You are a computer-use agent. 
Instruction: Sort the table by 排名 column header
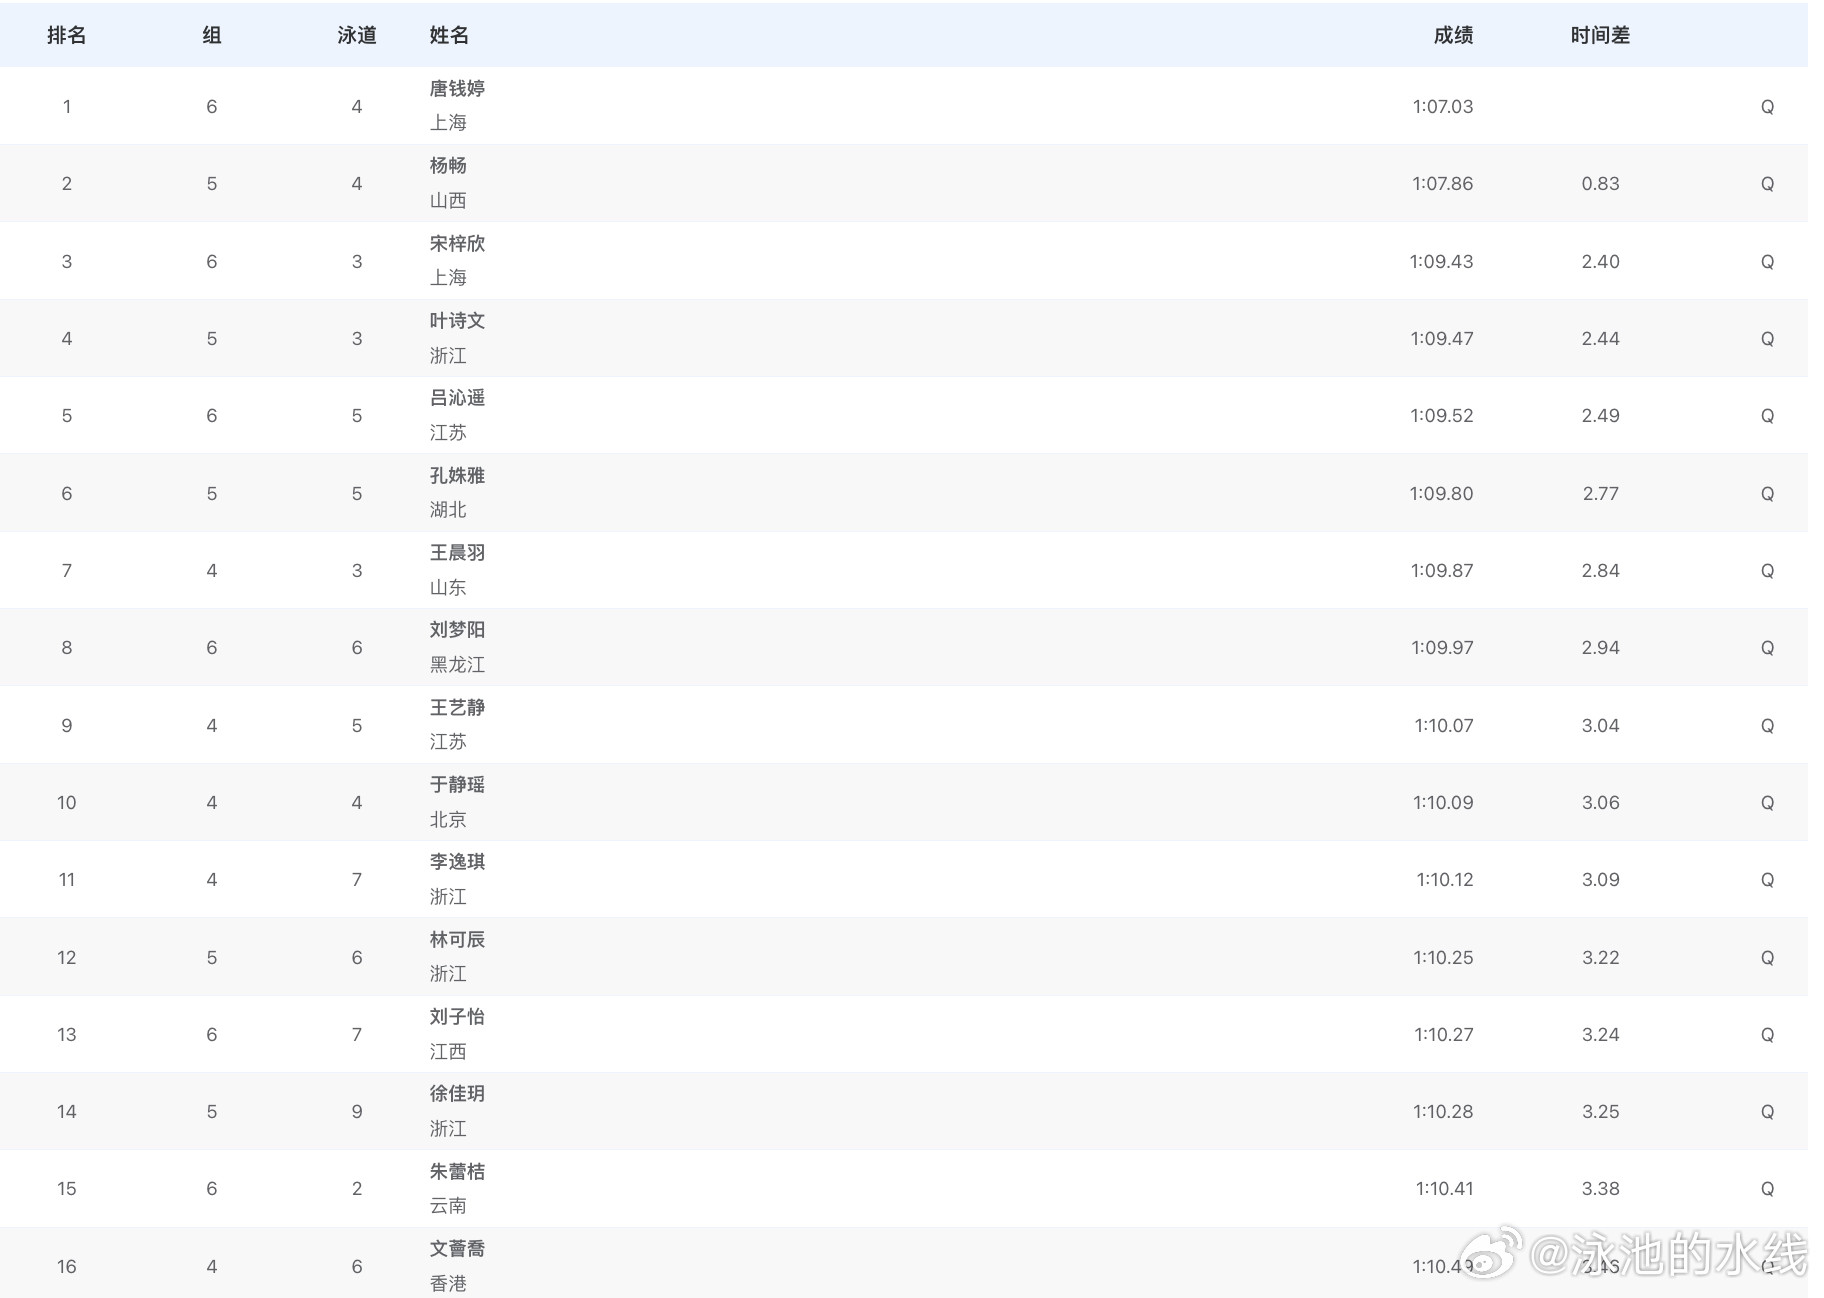[x=66, y=35]
